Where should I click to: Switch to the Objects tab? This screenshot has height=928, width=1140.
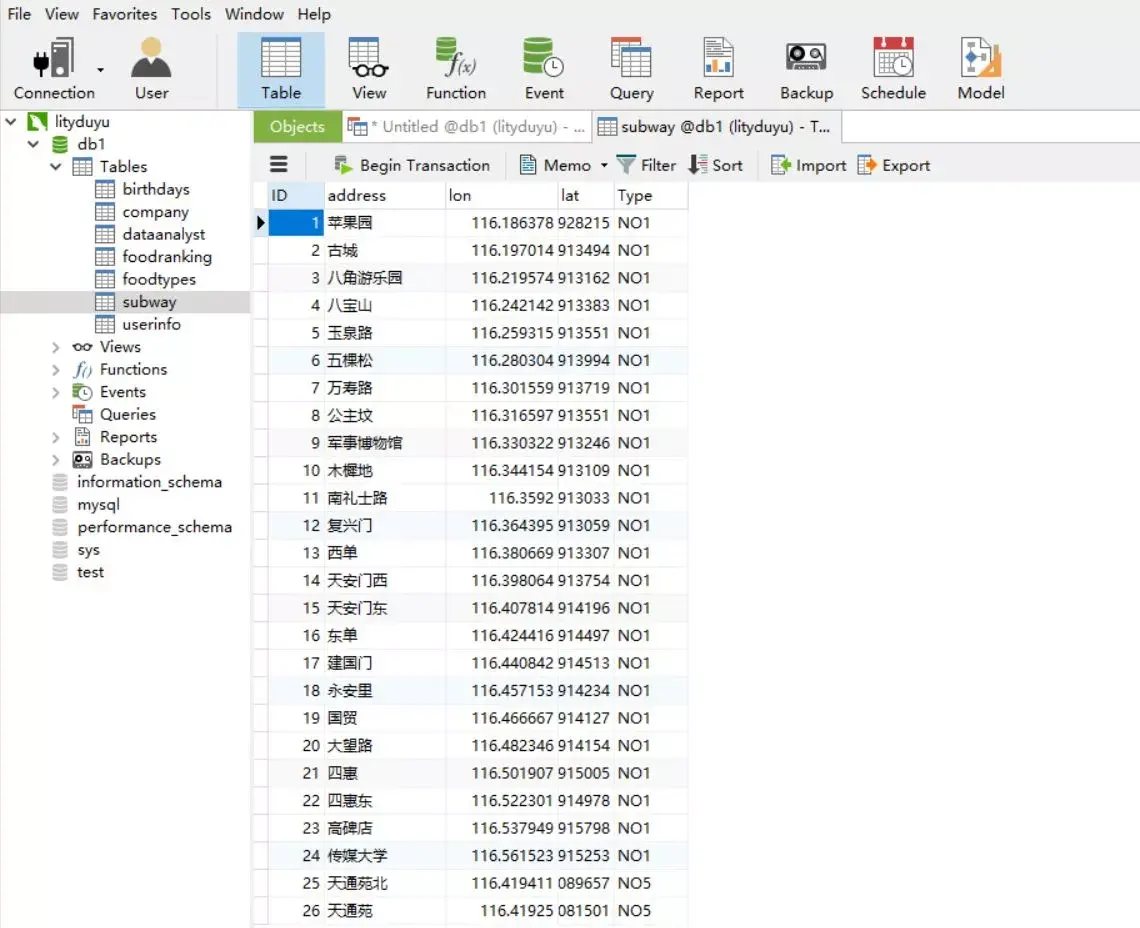pos(297,127)
